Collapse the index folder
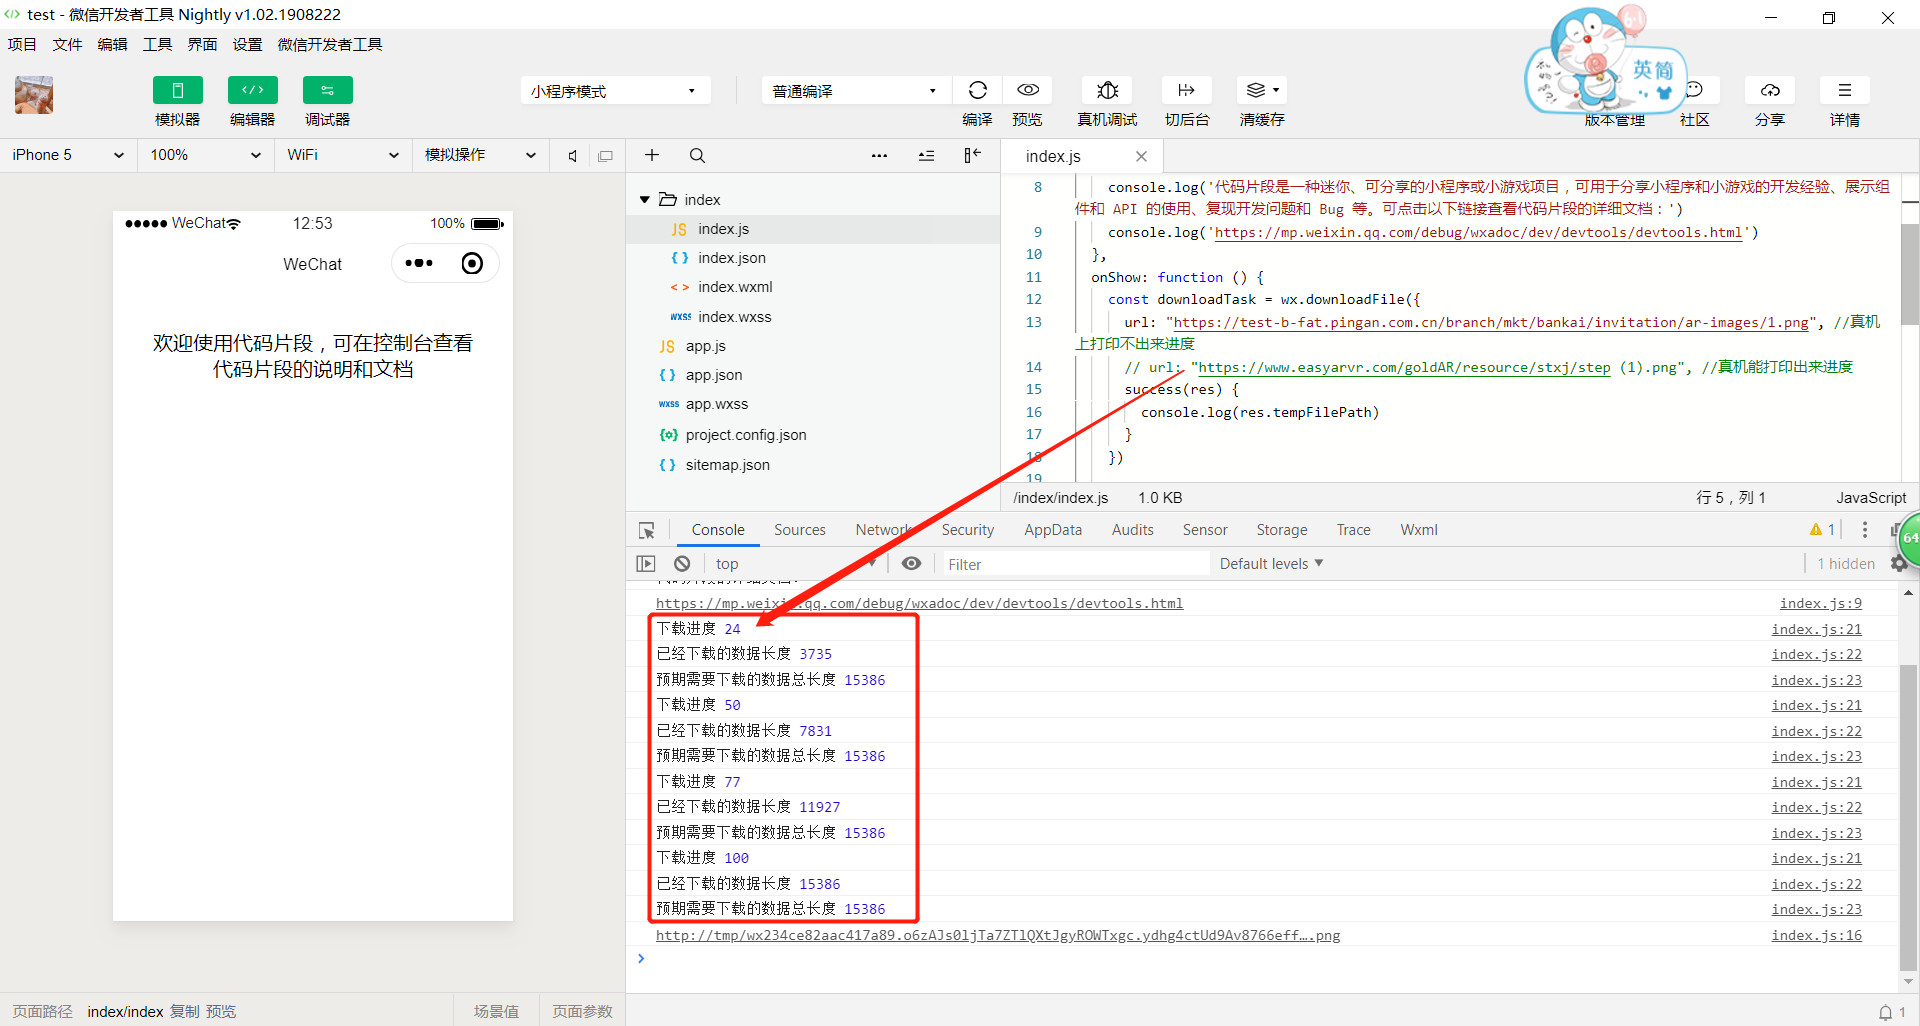 tap(645, 200)
